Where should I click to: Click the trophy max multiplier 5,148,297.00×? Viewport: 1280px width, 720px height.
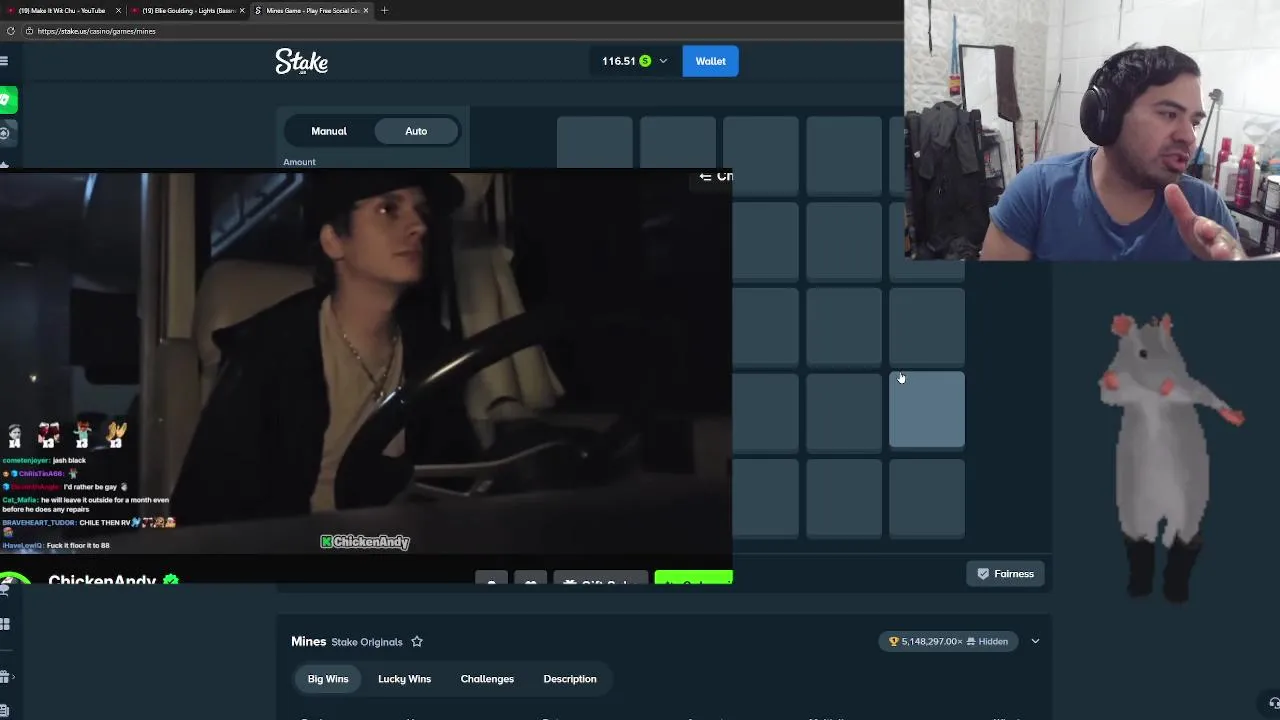point(926,641)
